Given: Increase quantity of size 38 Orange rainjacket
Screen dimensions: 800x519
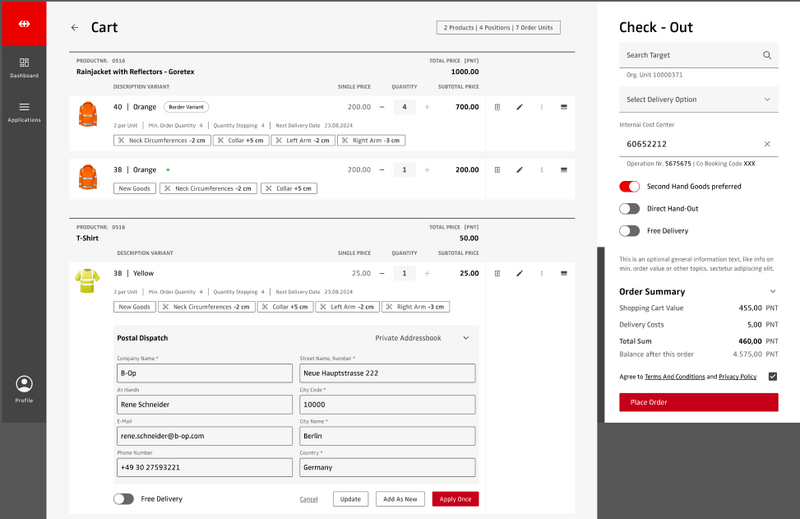Looking at the screenshot, I should pos(427,170).
